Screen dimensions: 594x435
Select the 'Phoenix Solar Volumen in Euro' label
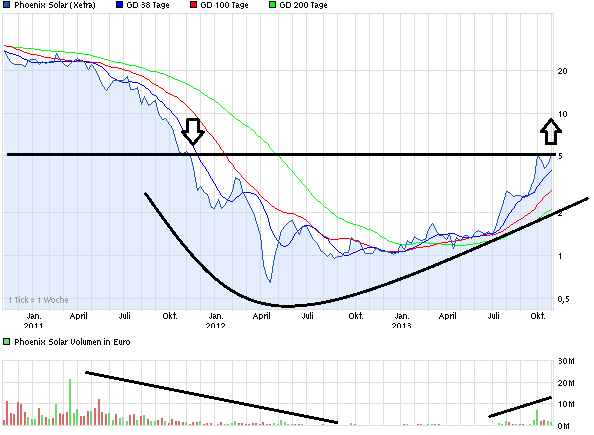[x=72, y=342]
